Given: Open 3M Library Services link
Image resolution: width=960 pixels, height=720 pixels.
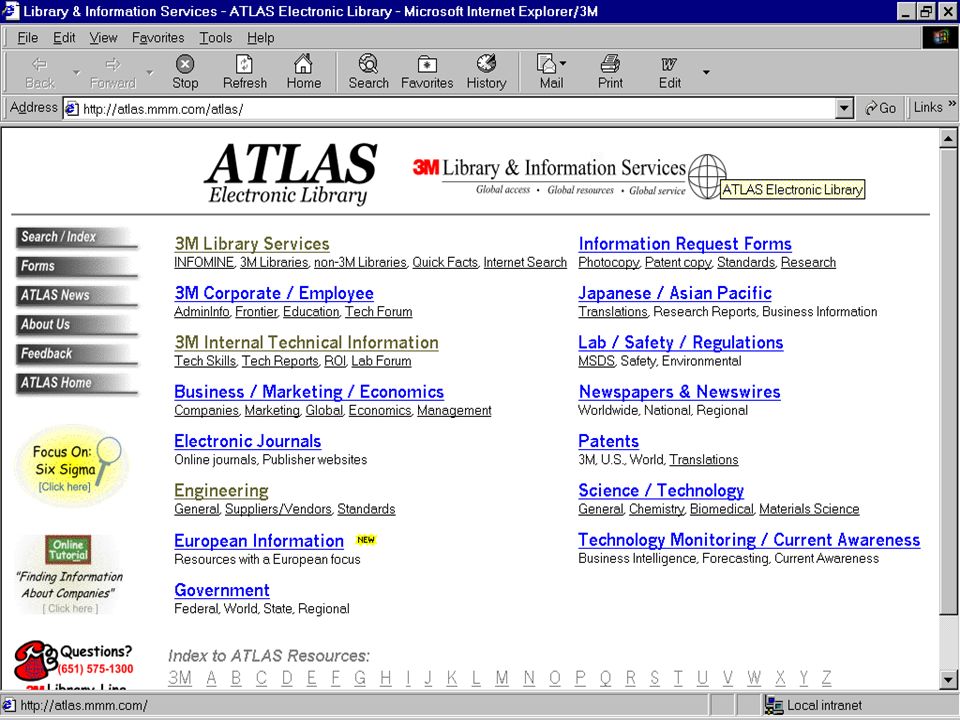Looking at the screenshot, I should (252, 244).
